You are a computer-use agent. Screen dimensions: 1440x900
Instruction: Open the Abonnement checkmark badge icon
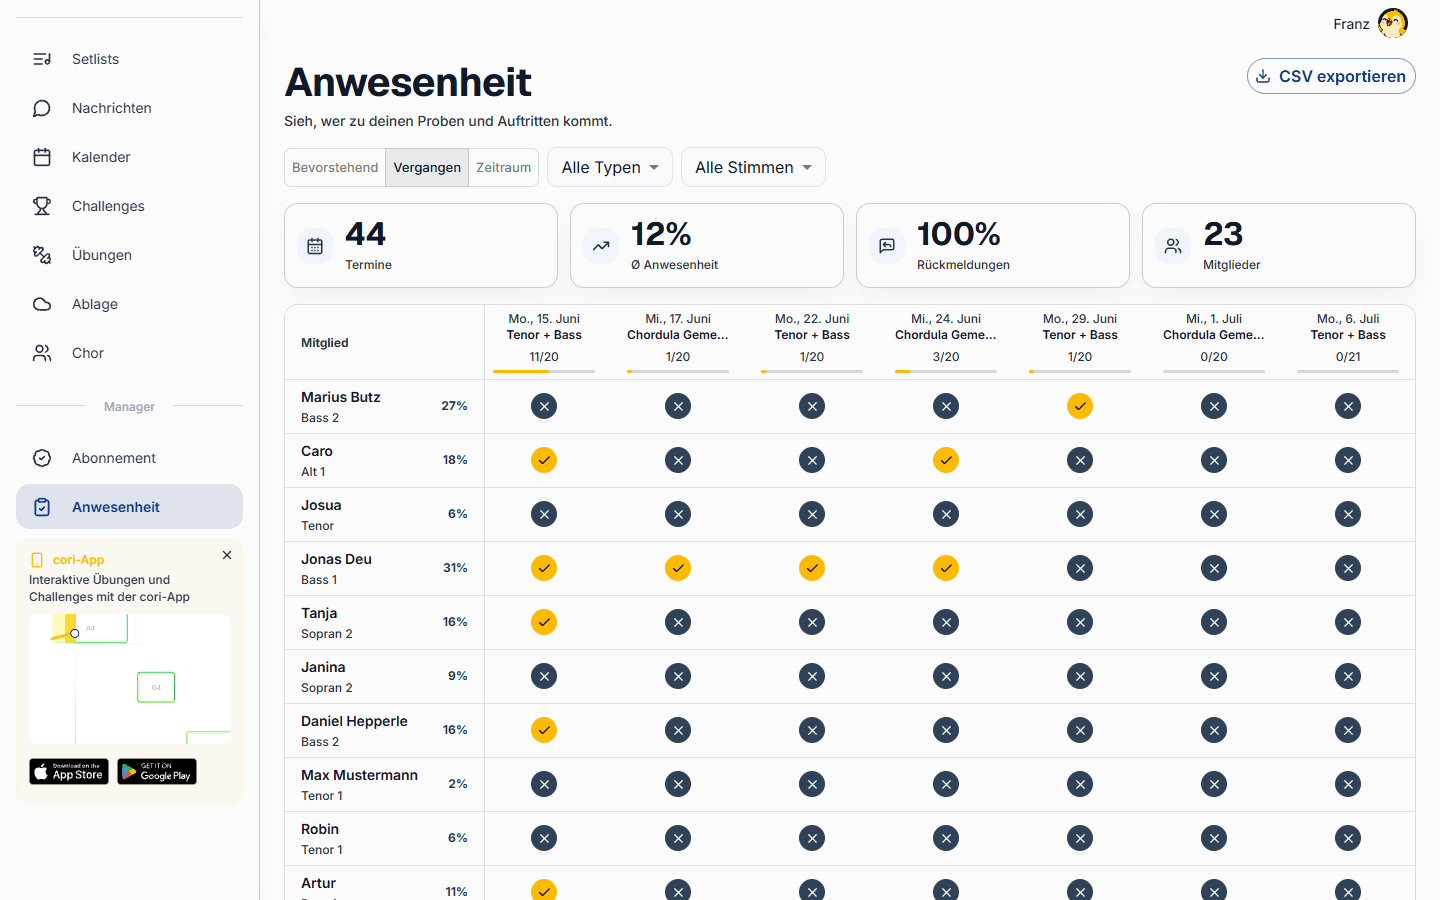point(42,458)
